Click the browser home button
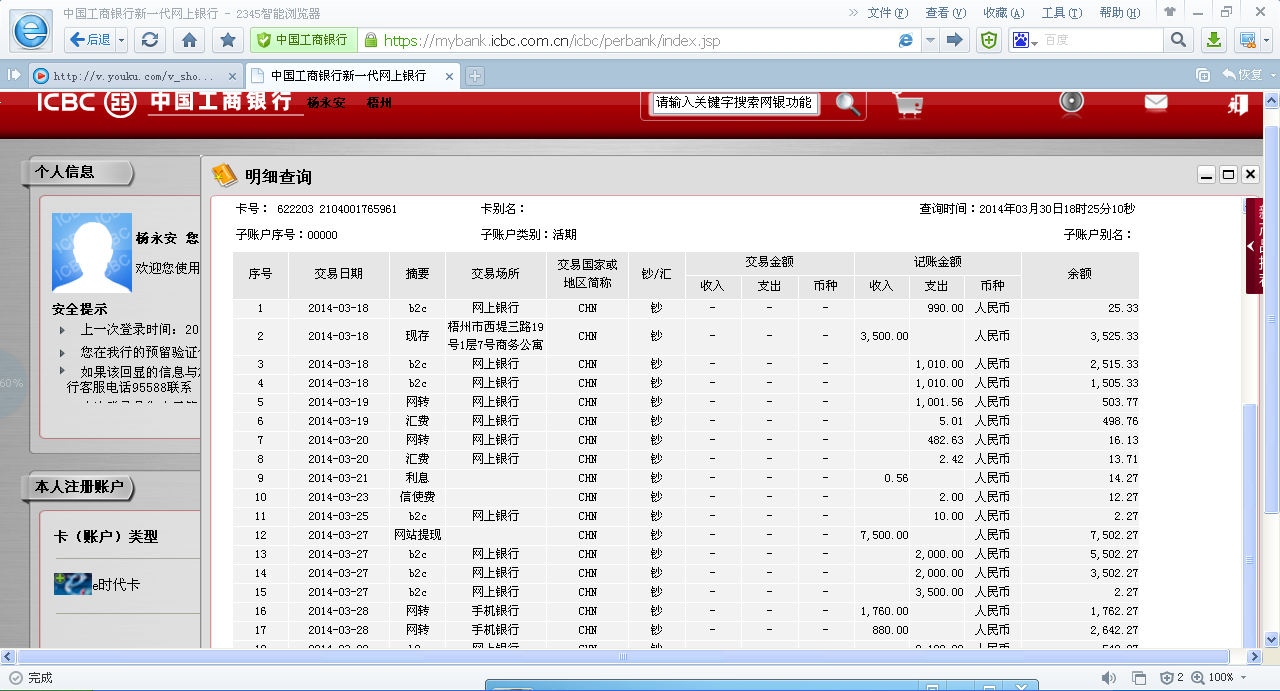This screenshot has height=691, width=1280. pyautogui.click(x=189, y=40)
